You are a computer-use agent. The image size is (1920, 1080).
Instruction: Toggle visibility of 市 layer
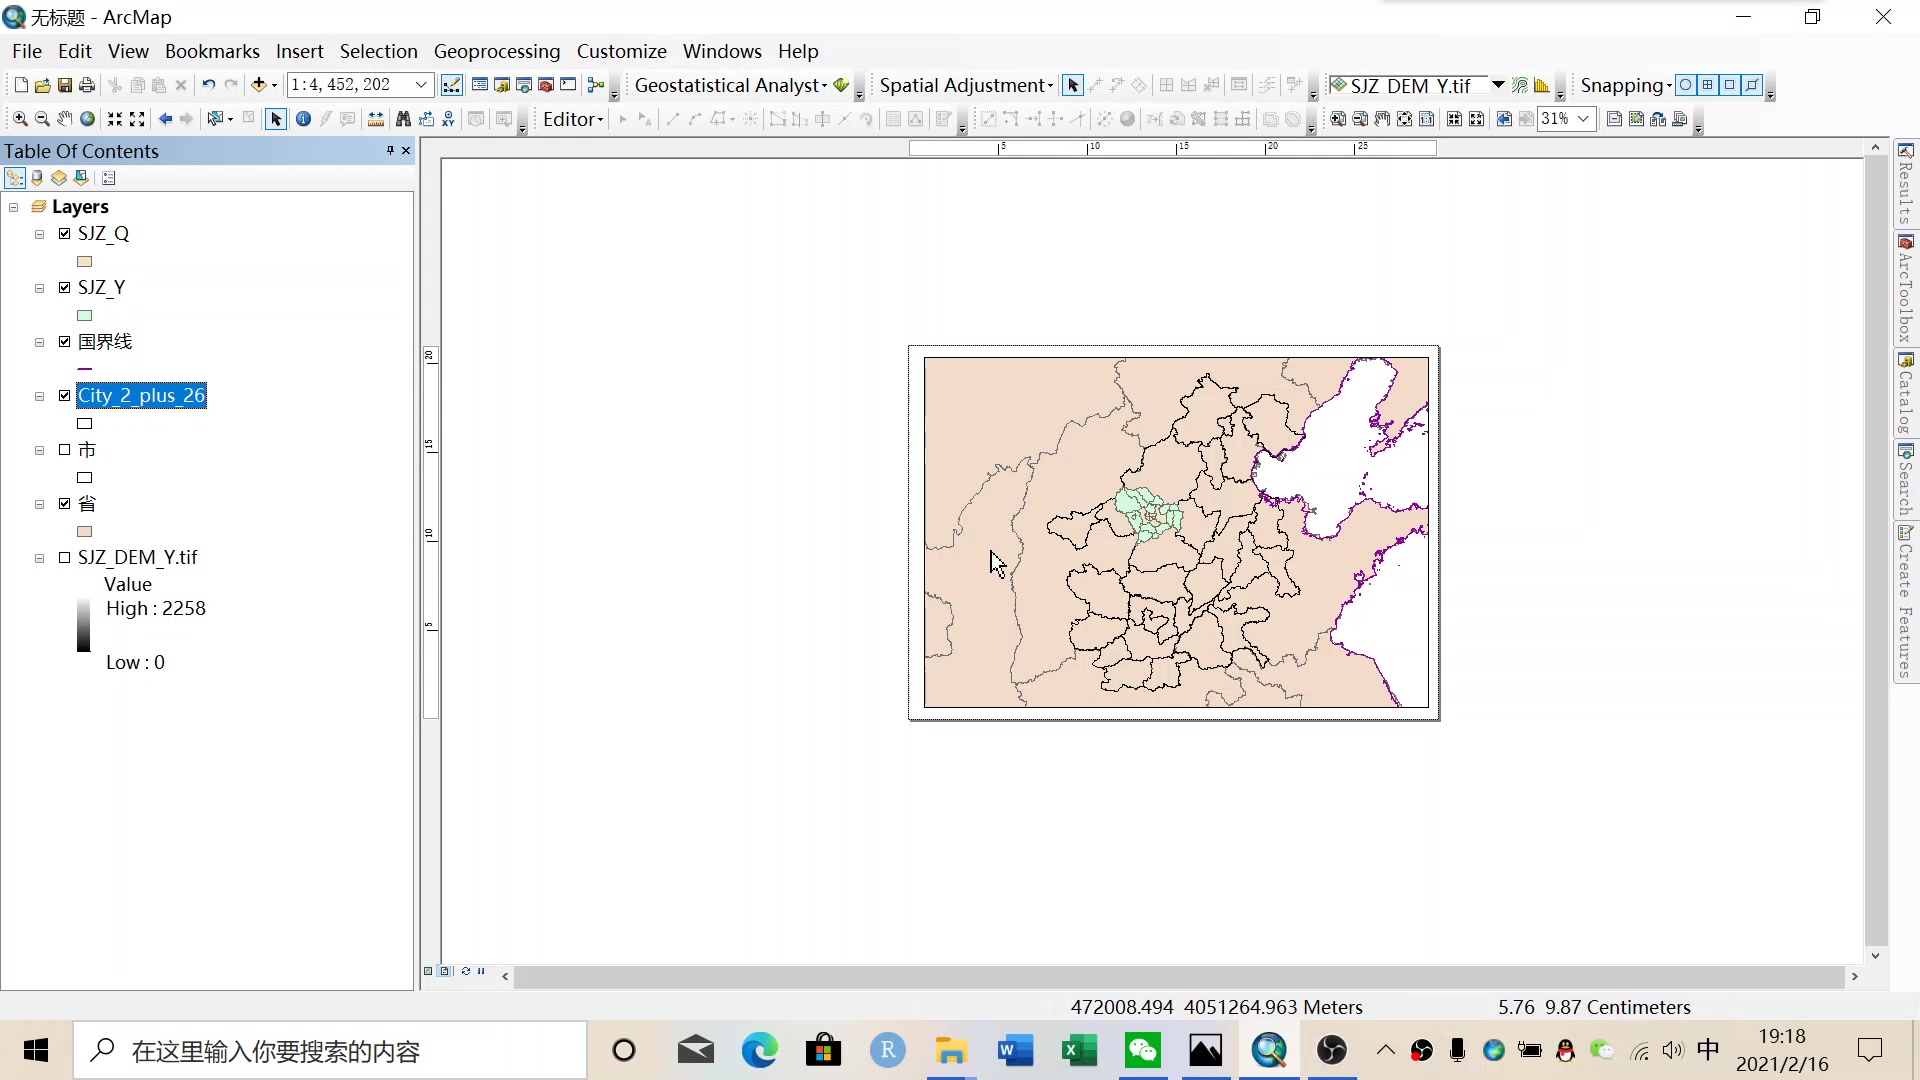(x=65, y=450)
